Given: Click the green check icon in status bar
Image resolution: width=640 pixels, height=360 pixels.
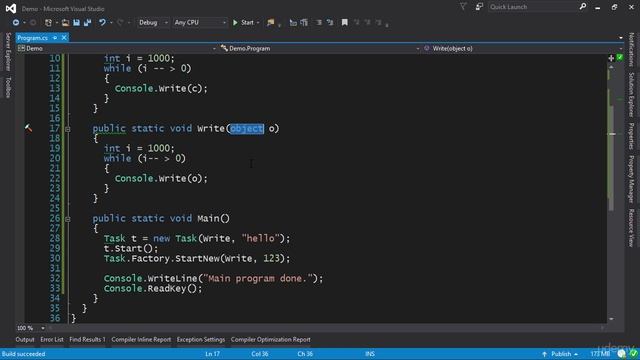Looking at the screenshot, I should click(633, 353).
